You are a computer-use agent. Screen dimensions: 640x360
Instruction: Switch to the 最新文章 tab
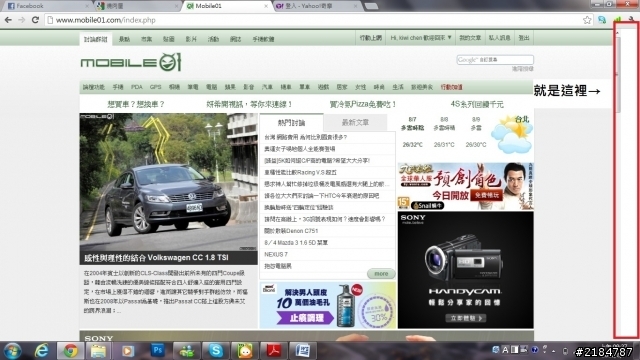(355, 122)
